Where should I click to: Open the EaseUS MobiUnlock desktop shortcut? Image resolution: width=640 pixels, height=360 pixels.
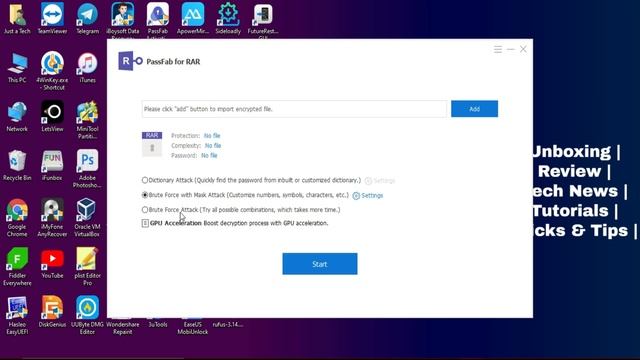(x=193, y=326)
